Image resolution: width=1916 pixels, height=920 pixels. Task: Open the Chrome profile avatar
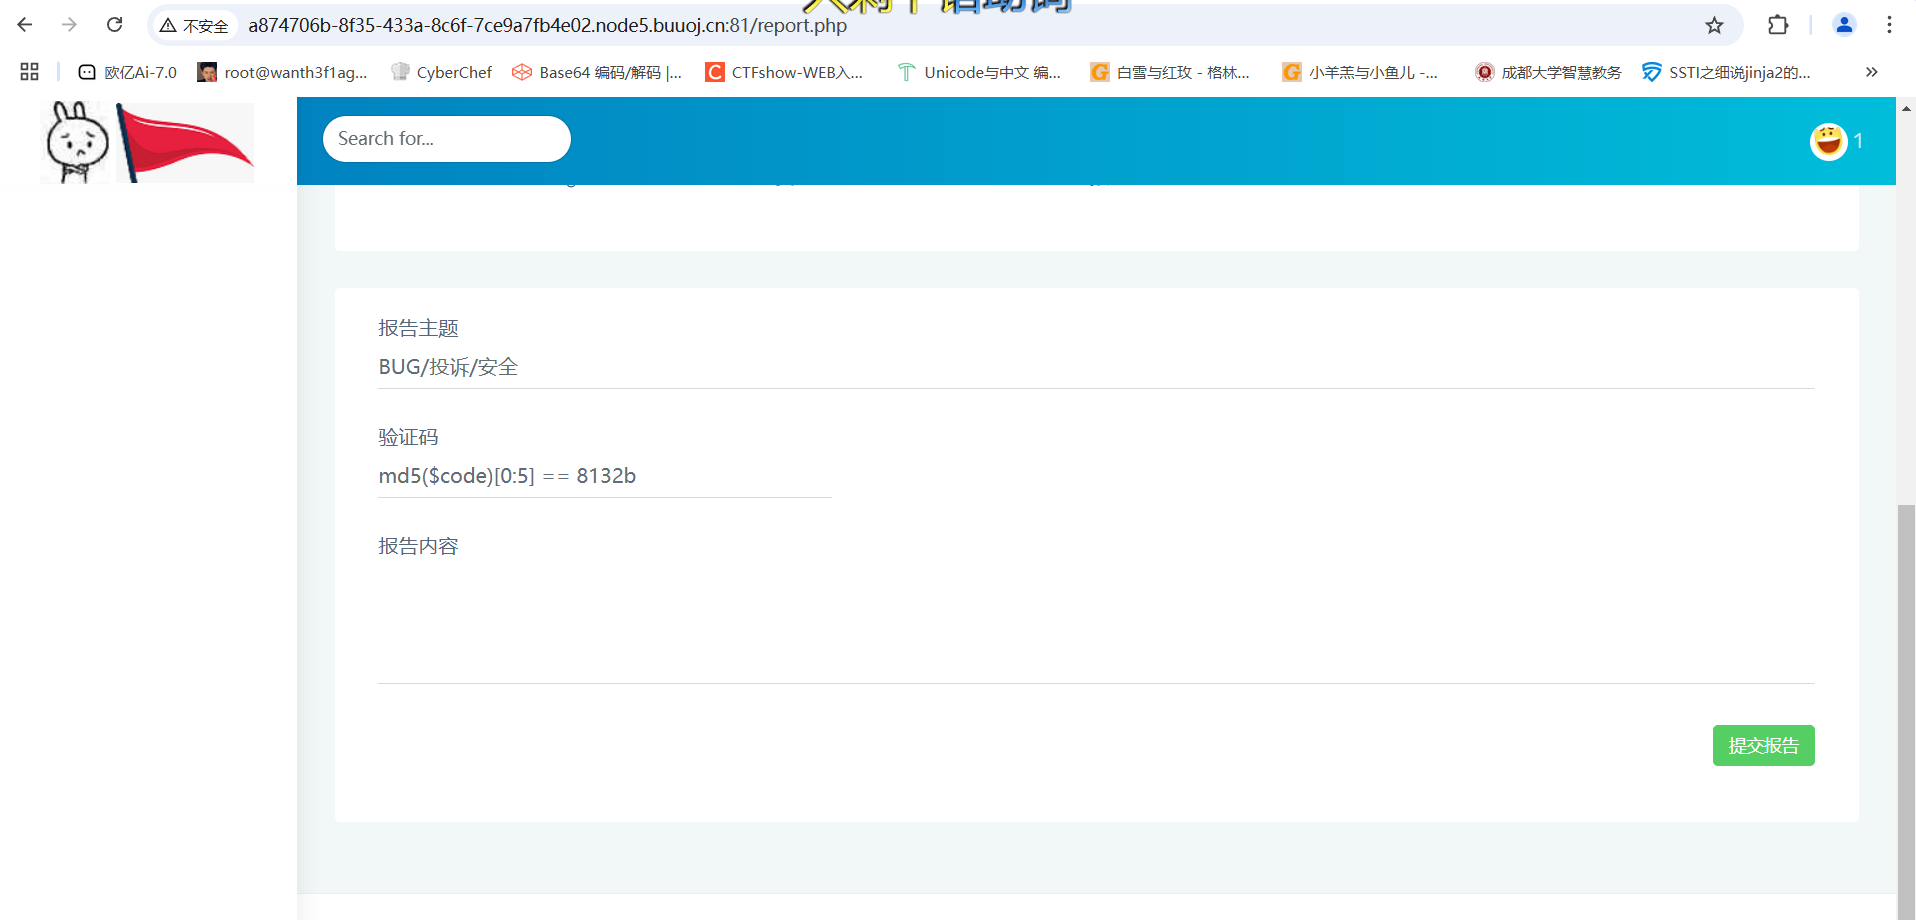(1844, 25)
